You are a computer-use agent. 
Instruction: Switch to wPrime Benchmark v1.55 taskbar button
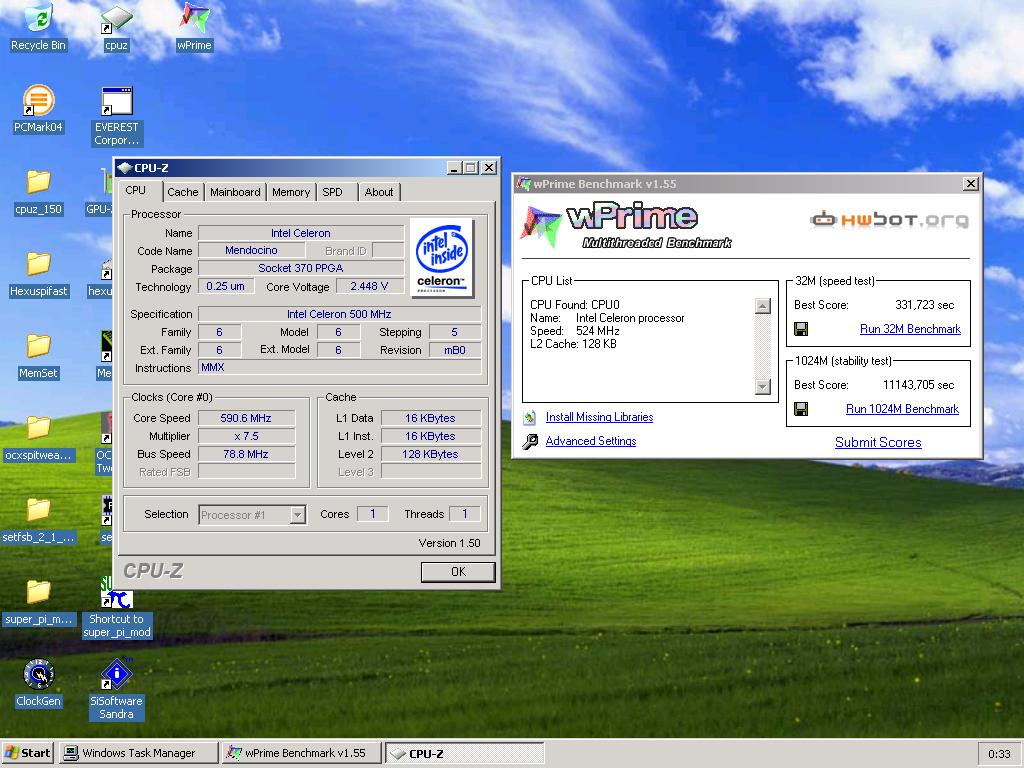[x=302, y=753]
